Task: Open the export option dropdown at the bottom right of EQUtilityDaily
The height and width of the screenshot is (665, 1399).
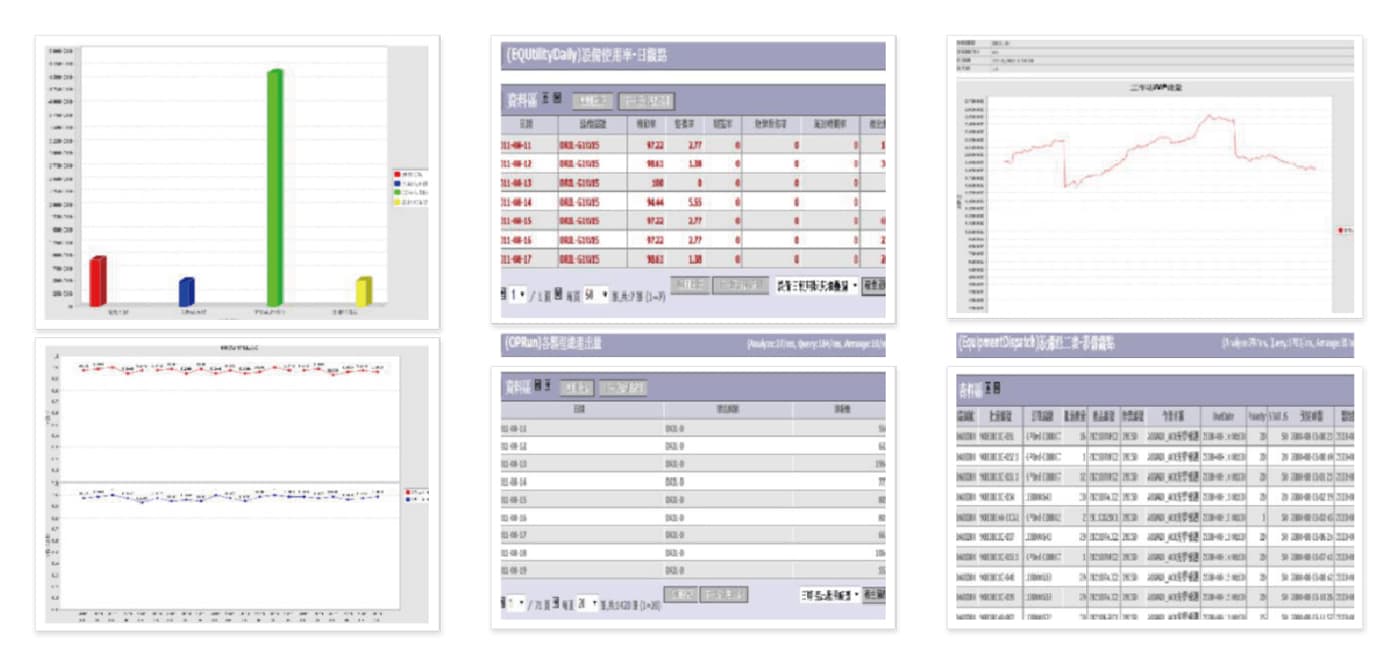Action: 816,286
